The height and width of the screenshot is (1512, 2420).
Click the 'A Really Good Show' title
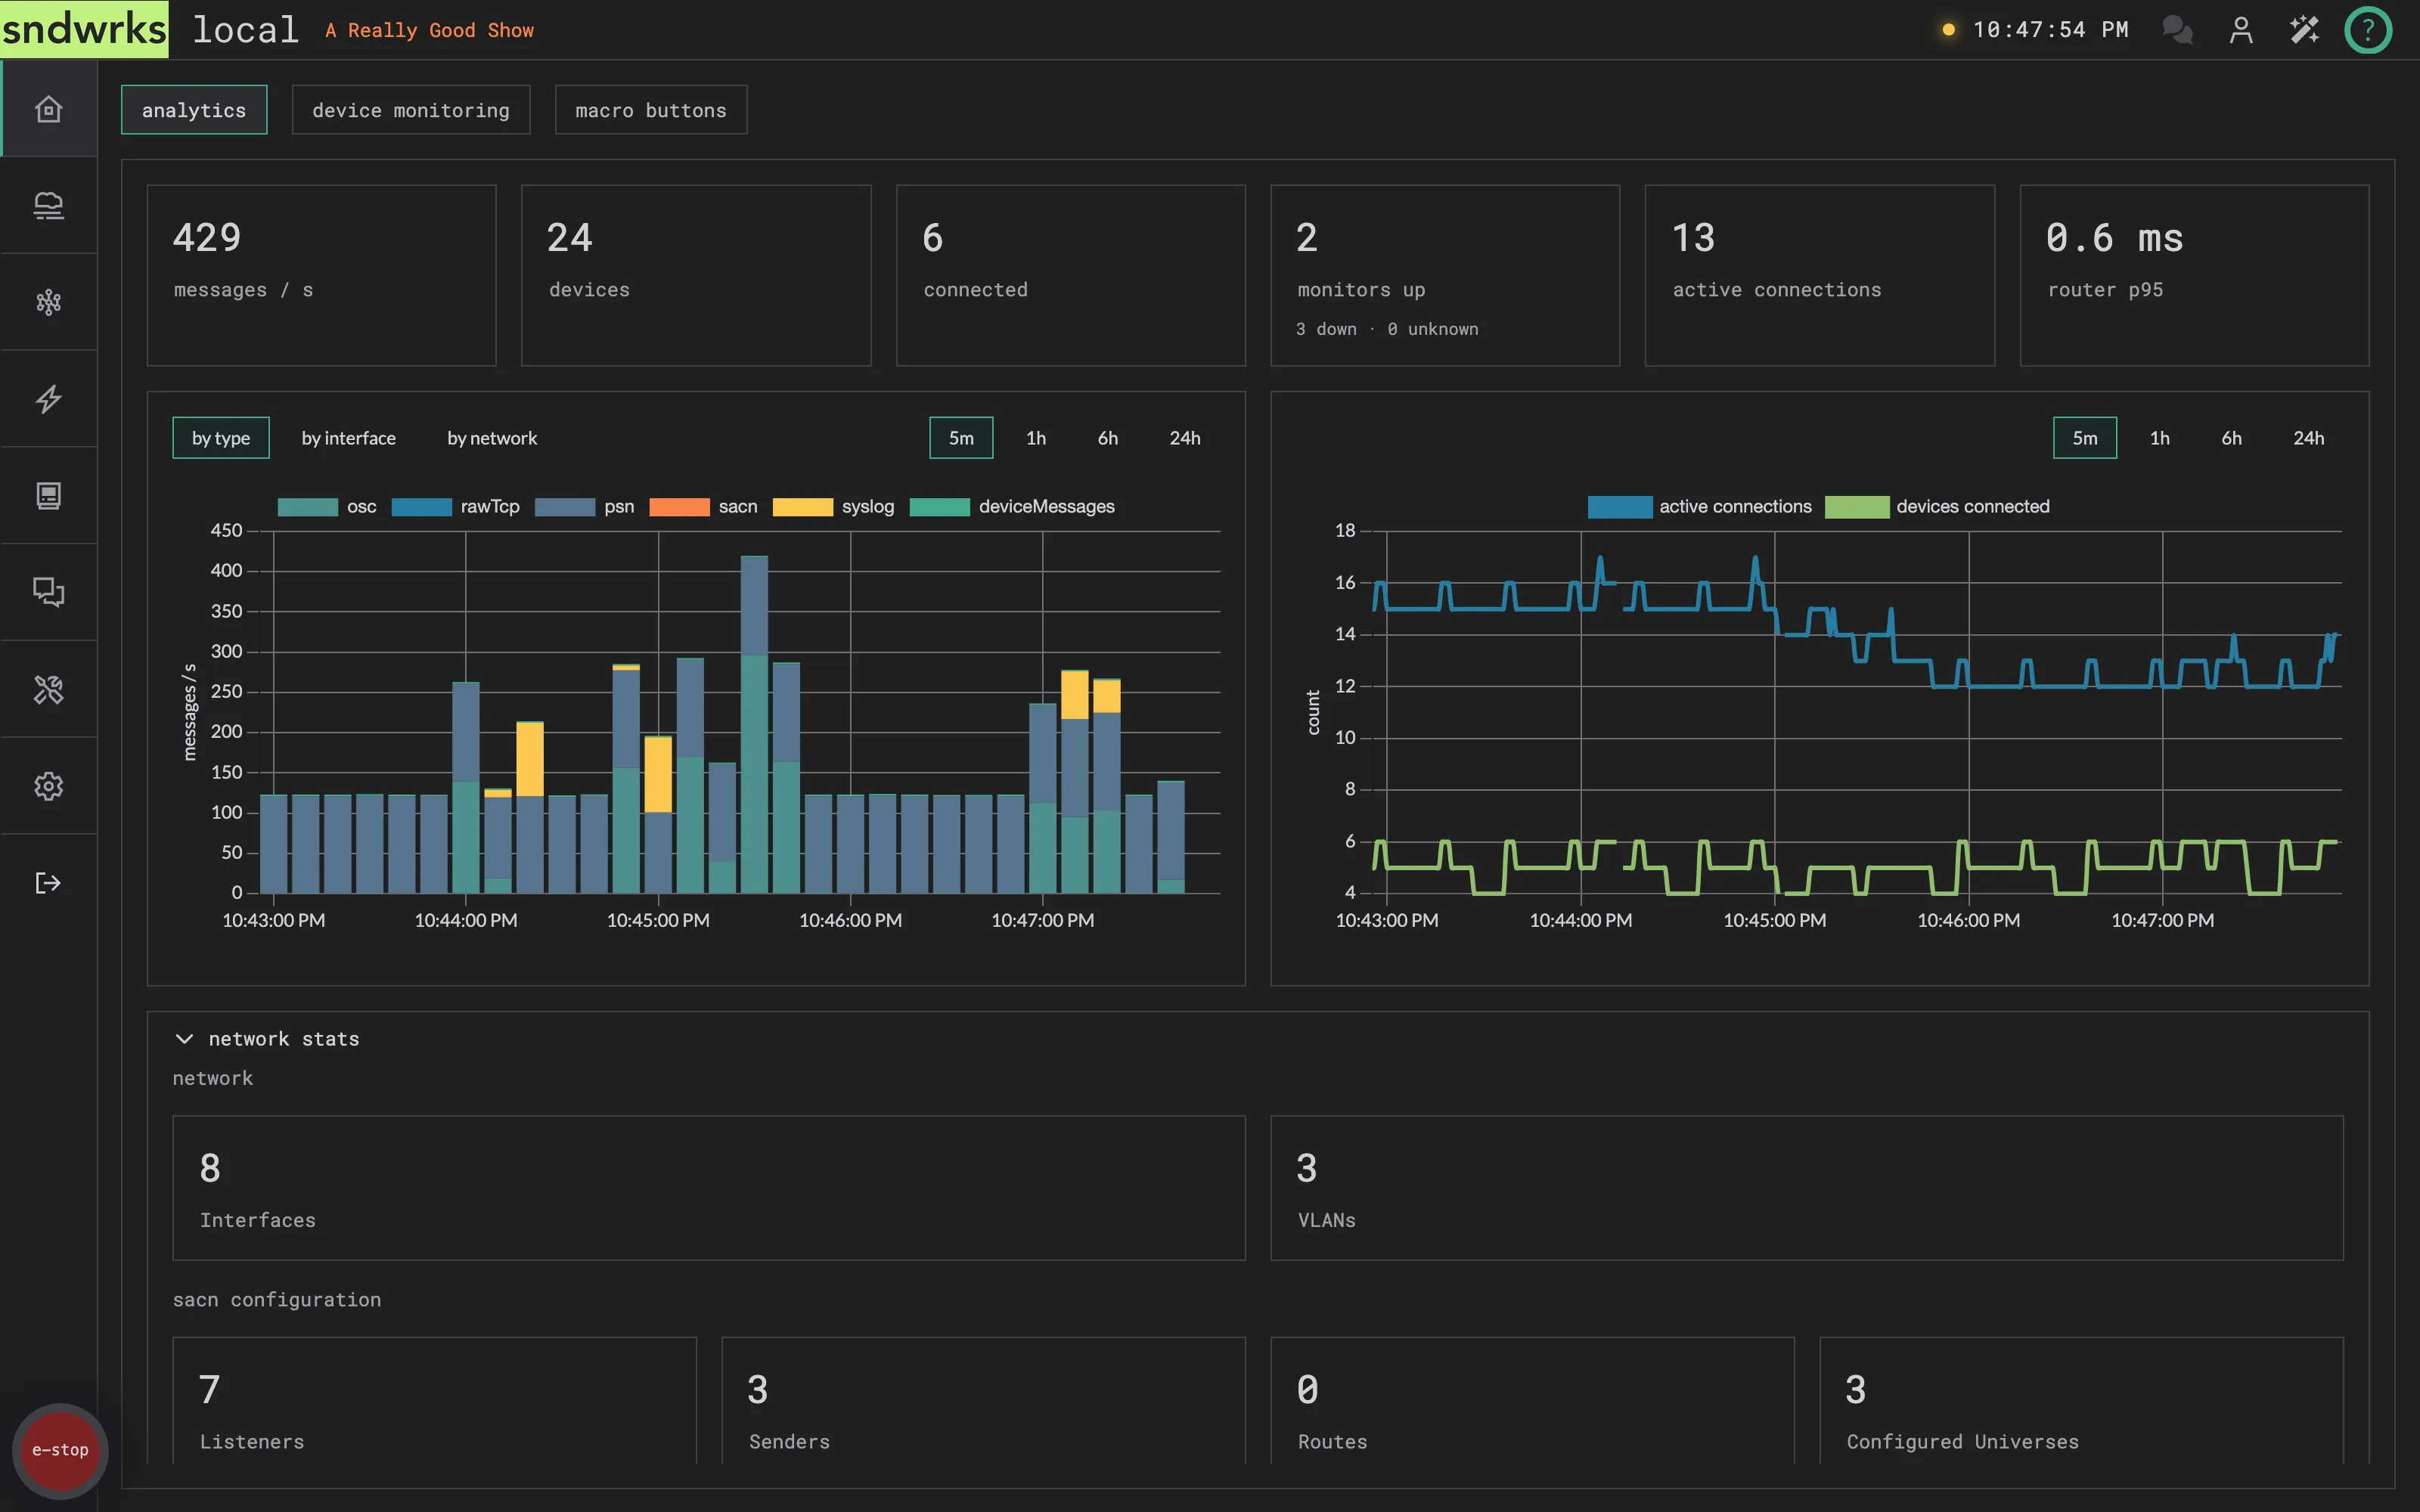tap(430, 31)
